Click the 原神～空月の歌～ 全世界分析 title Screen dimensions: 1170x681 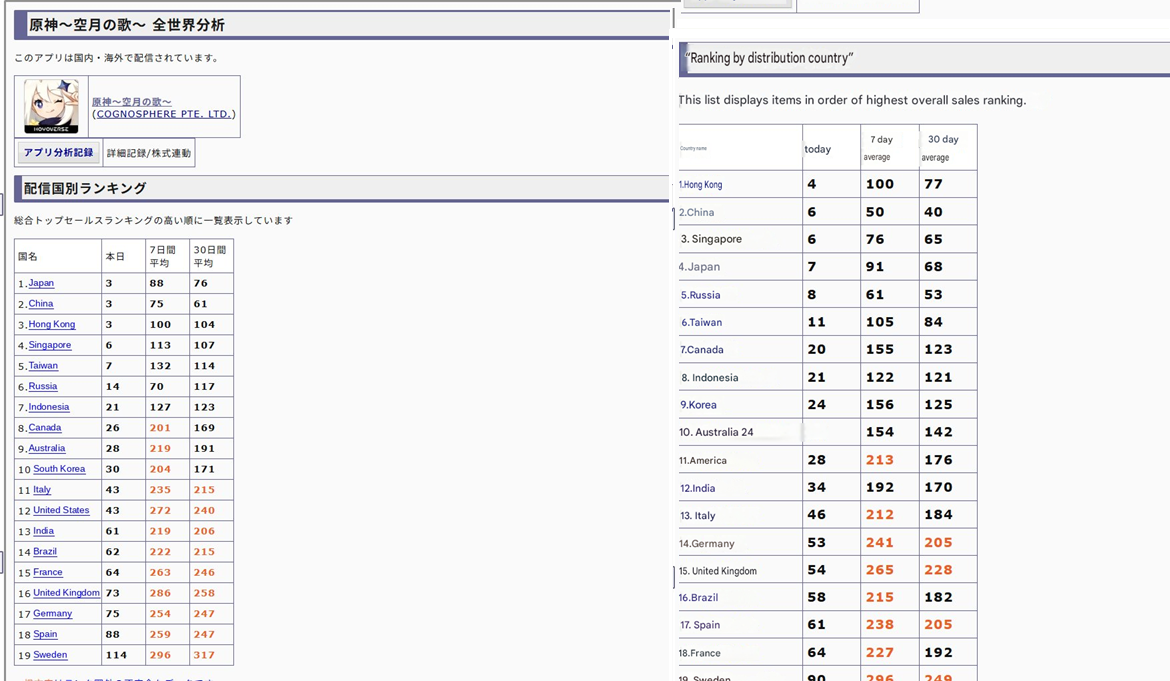pyautogui.click(x=127, y=25)
